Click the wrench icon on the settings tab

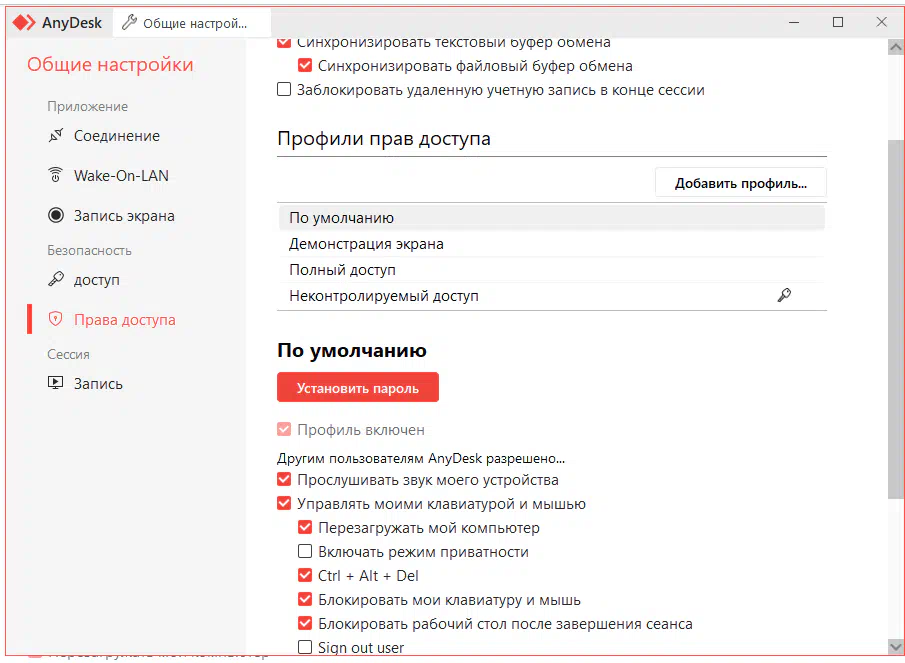tap(129, 23)
